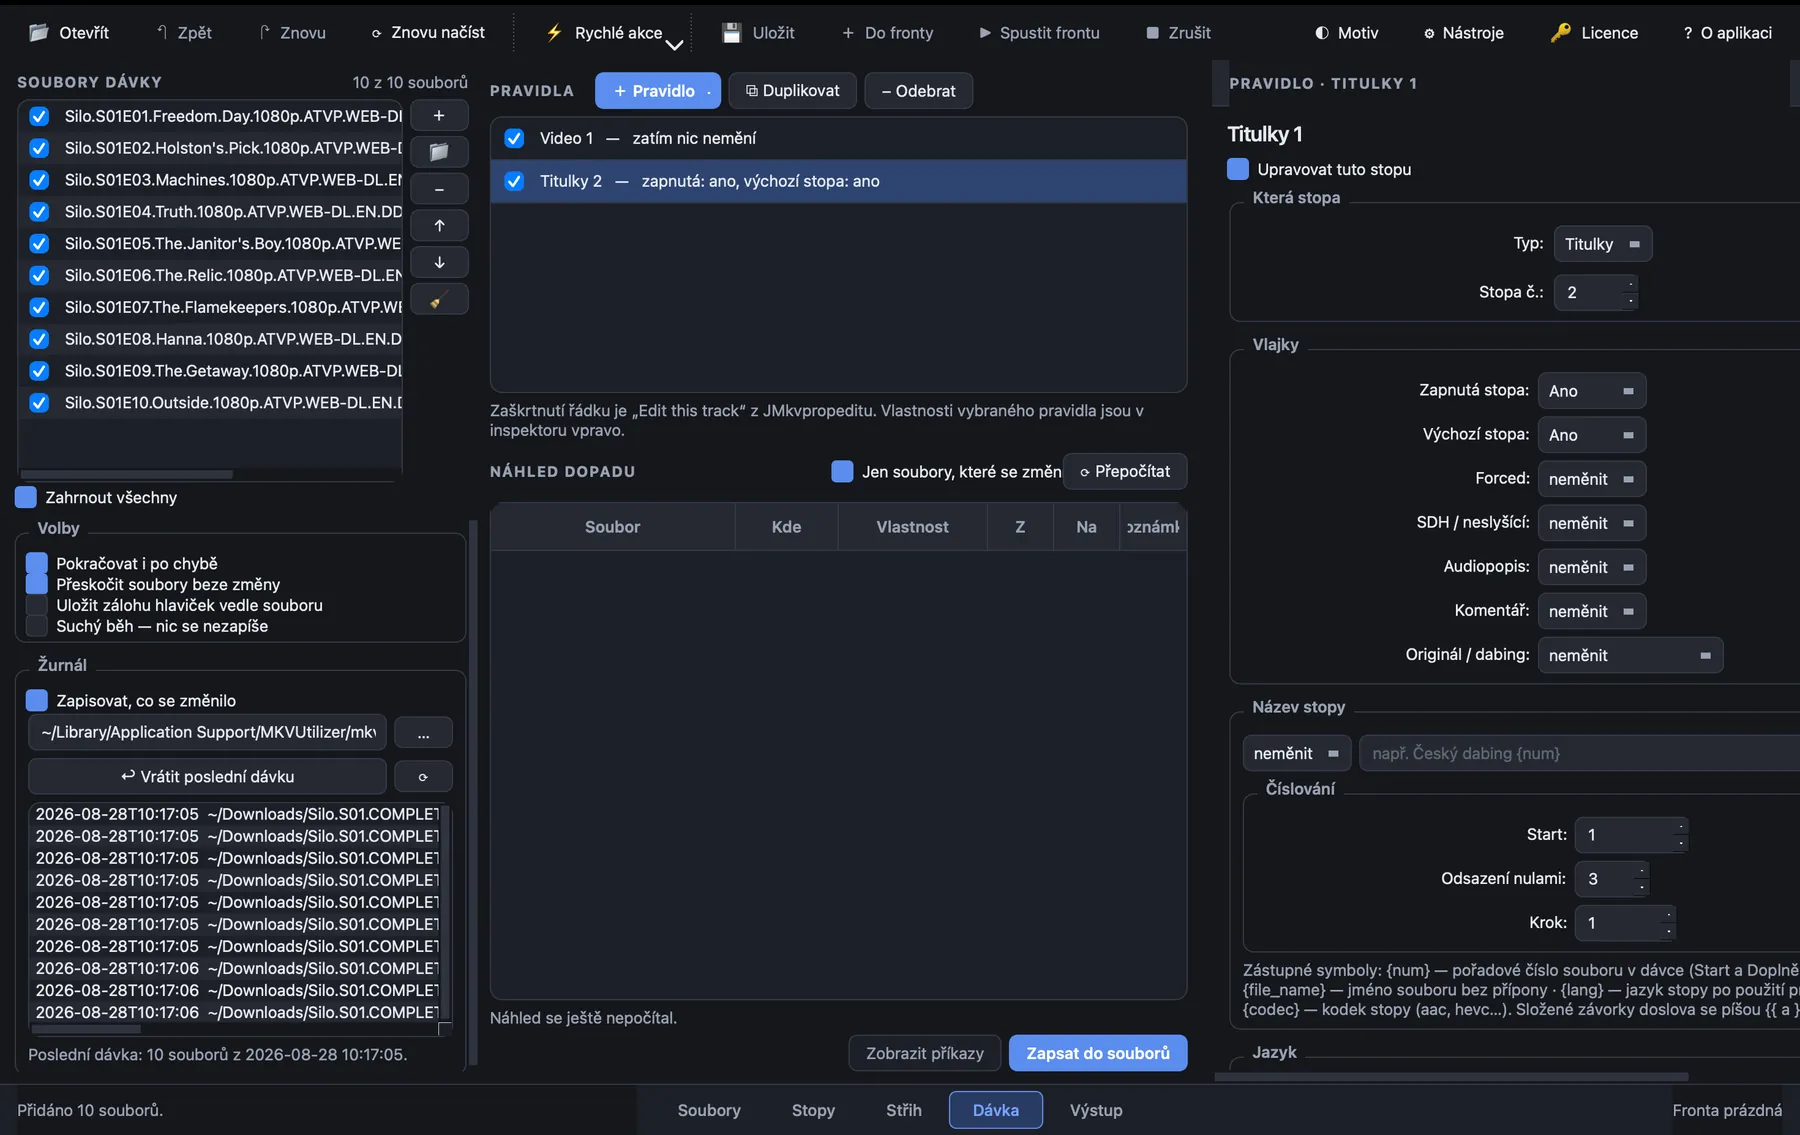This screenshot has height=1135, width=1800.
Task: Uncheck Silo.S01E01.Freedom.Day file checkbox
Action: click(x=39, y=116)
